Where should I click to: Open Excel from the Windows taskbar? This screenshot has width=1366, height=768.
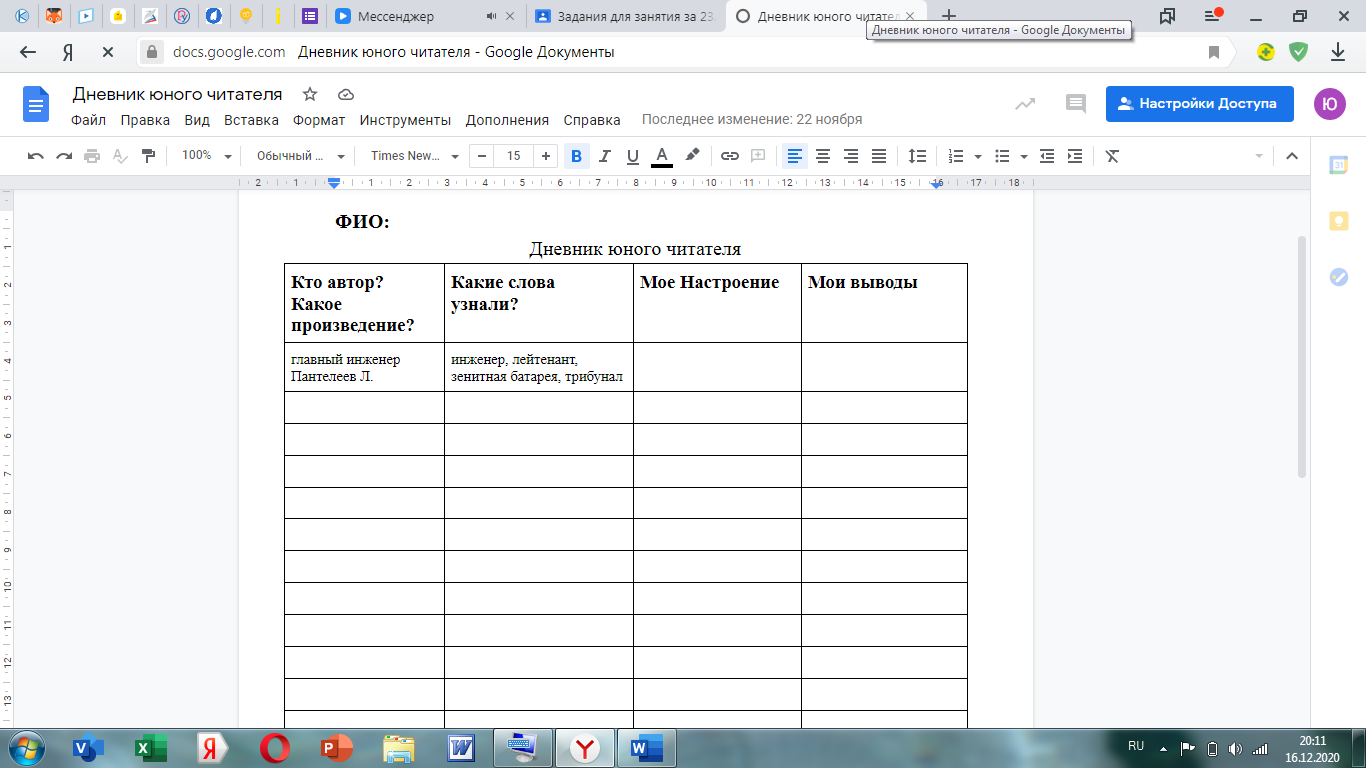(x=152, y=747)
